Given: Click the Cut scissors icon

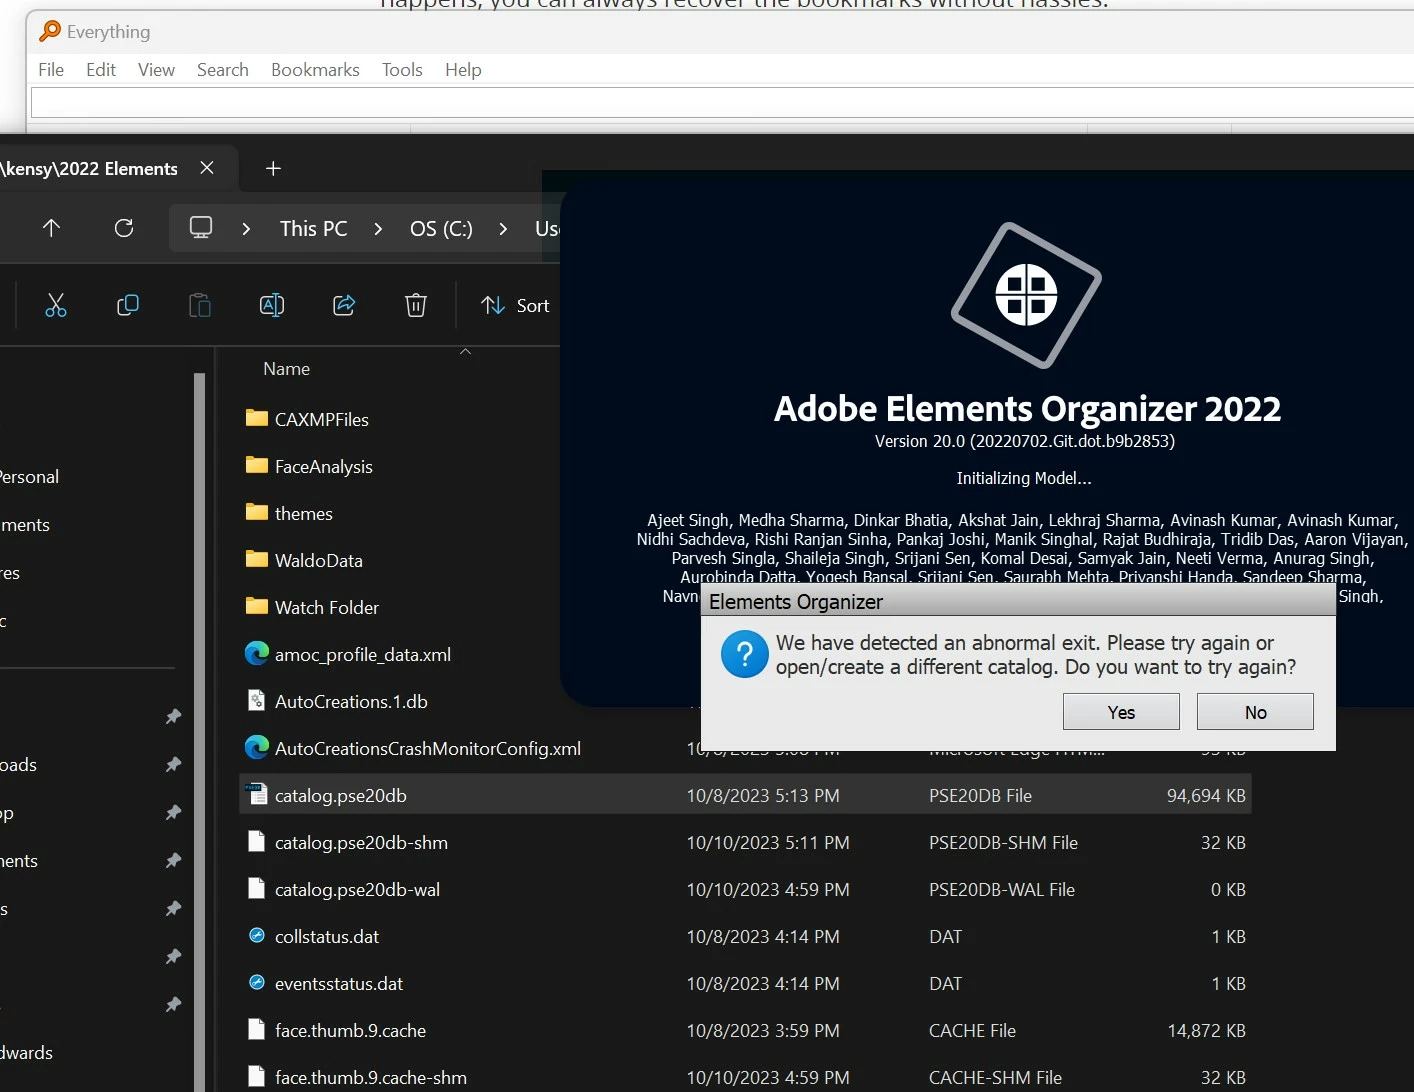Looking at the screenshot, I should pyautogui.click(x=56, y=305).
